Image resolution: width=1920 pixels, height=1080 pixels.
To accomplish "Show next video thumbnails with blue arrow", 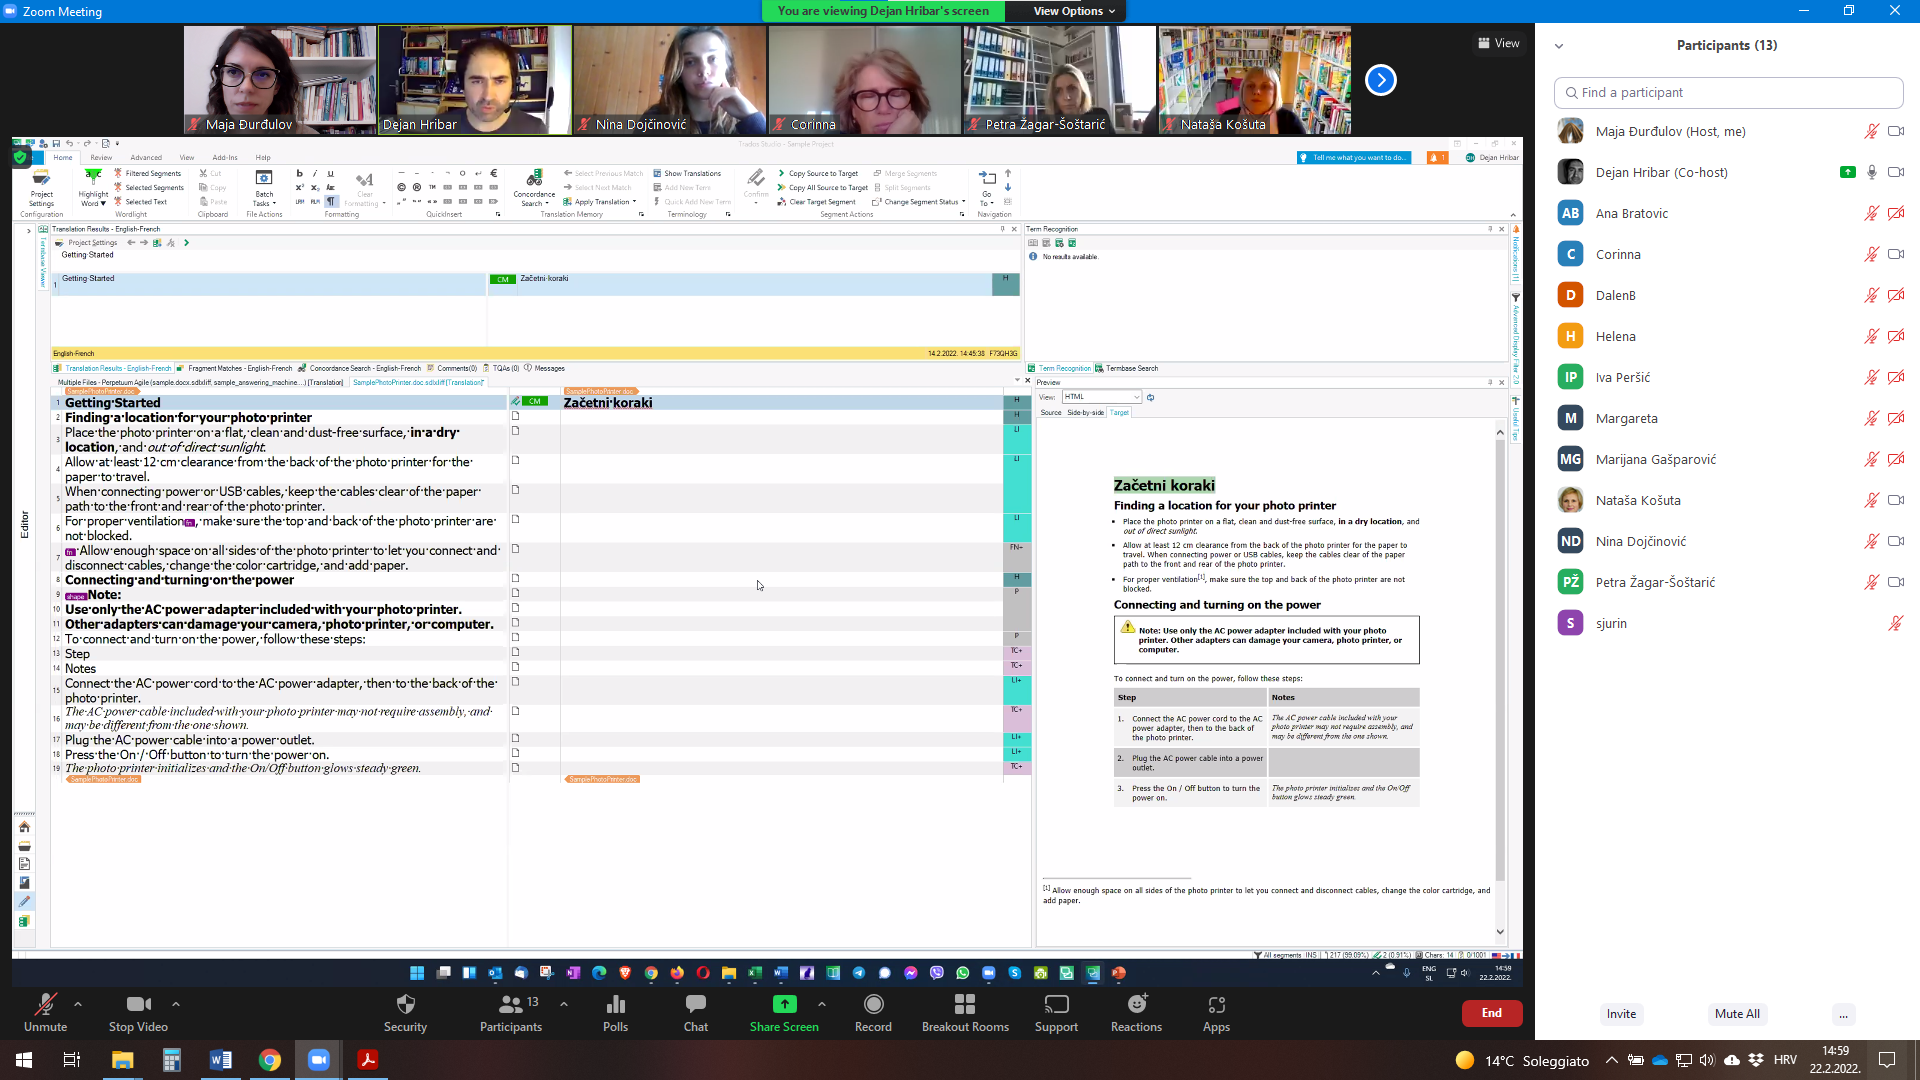I will click(1381, 80).
